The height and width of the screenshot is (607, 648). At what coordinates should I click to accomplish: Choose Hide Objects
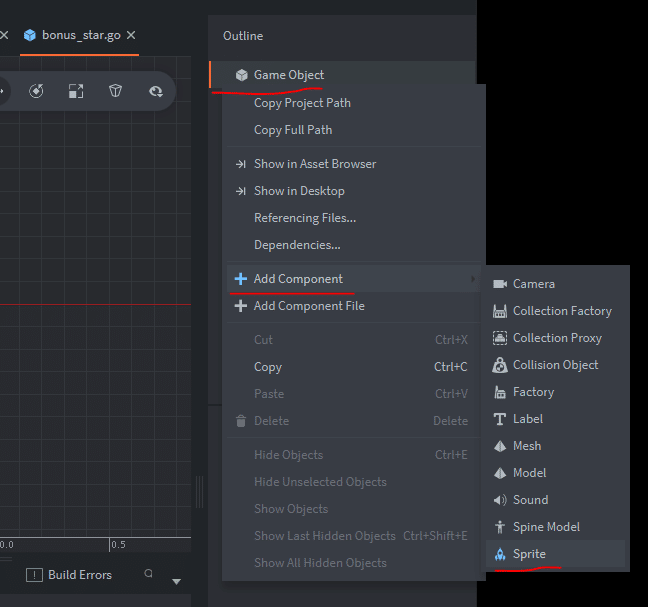354,455
